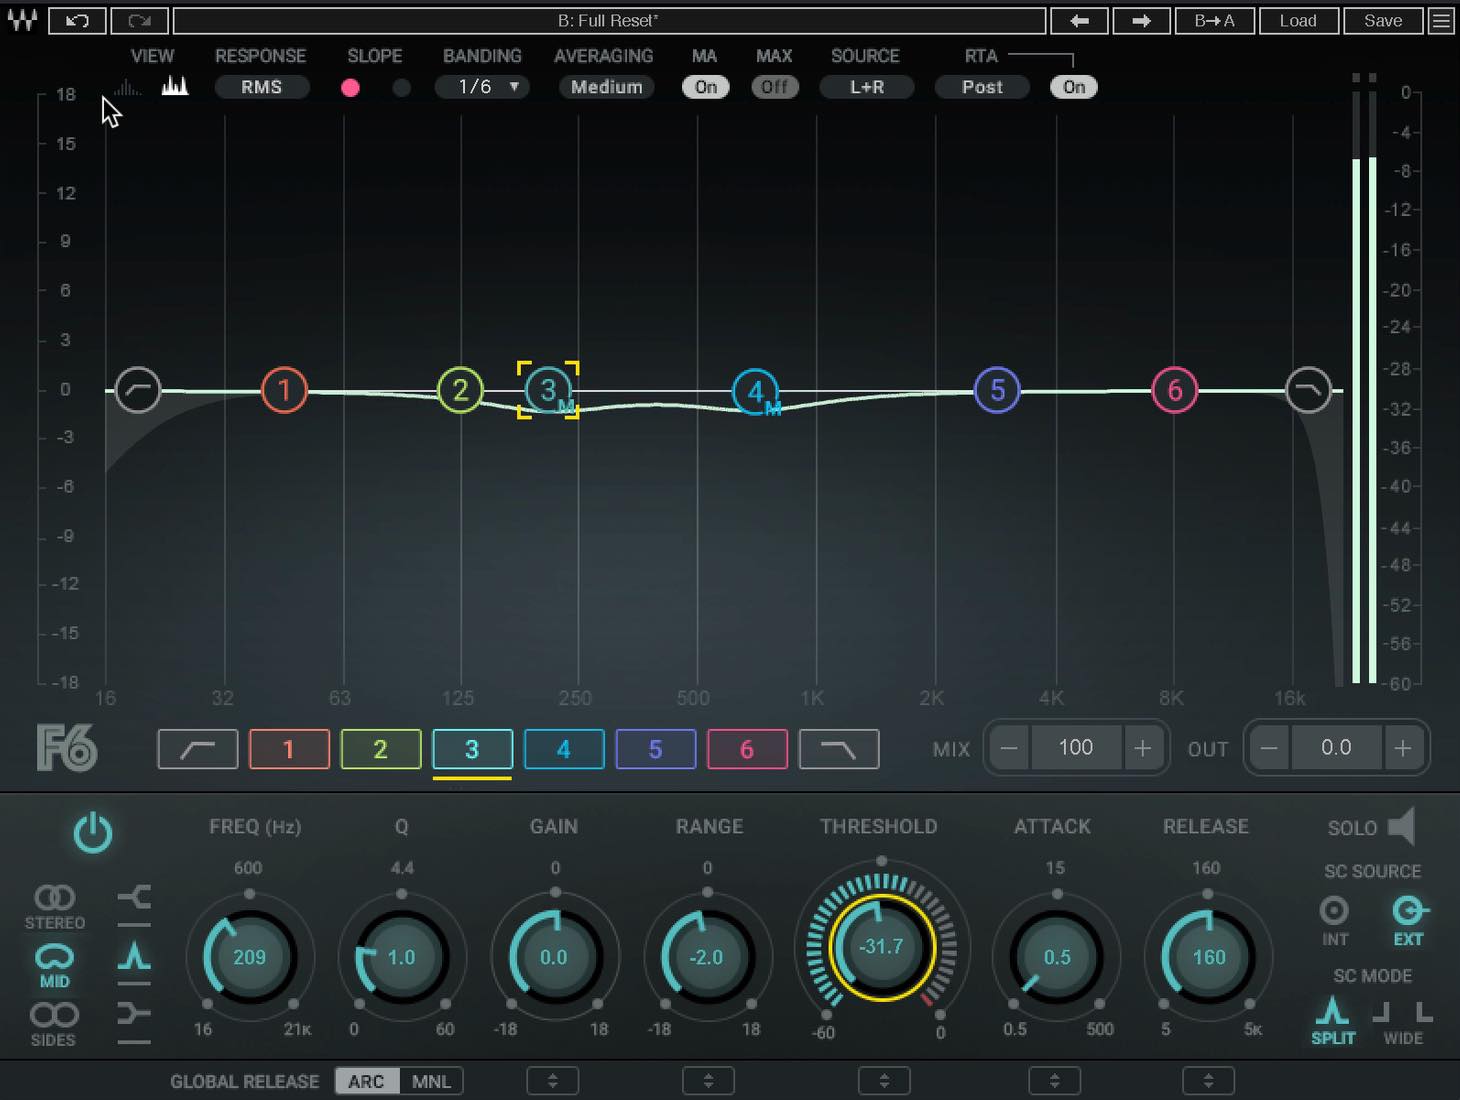Click the undo arrow button
Viewport: 1460px width, 1100px height.
pos(77,20)
